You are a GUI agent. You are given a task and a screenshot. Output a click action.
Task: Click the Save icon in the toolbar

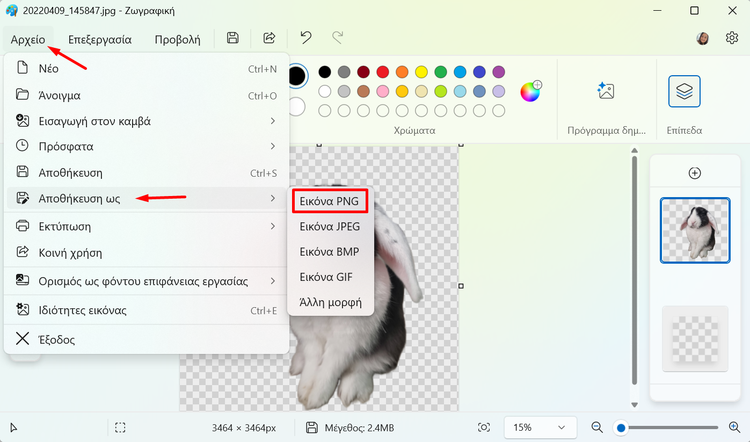click(x=233, y=38)
